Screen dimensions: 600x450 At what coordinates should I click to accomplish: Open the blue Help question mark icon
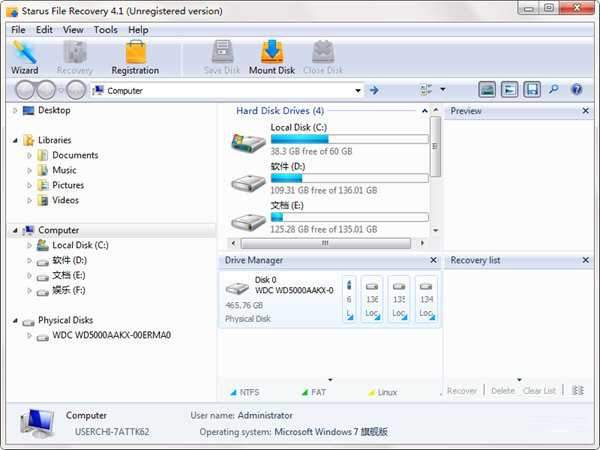click(x=576, y=90)
